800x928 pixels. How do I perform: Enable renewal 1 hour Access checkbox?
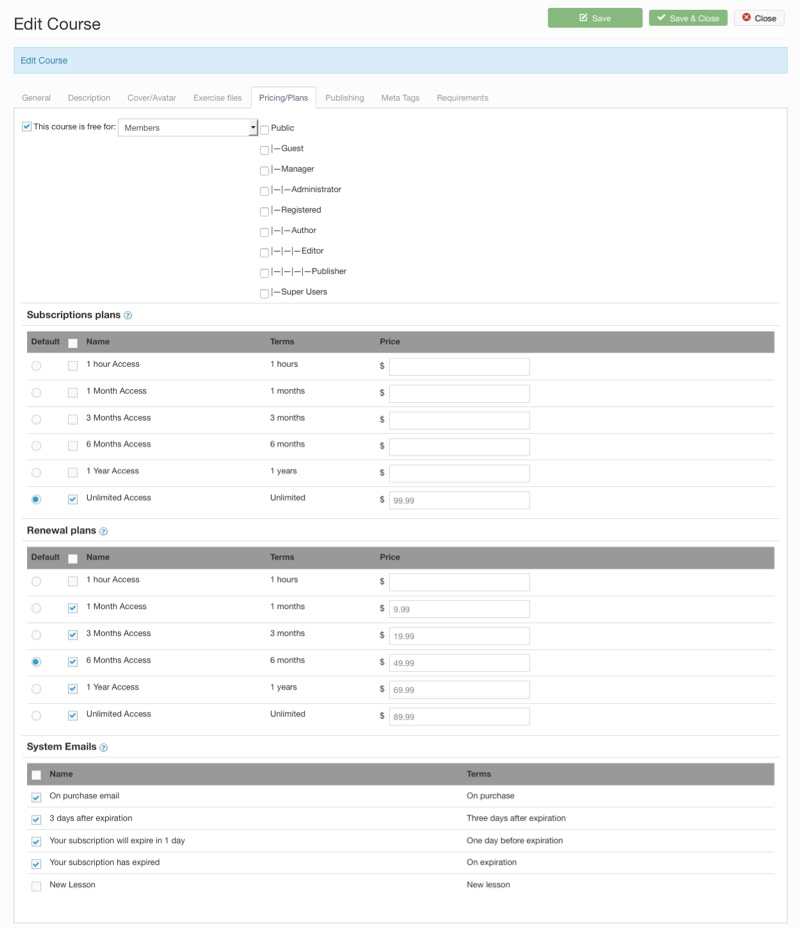tap(73, 581)
